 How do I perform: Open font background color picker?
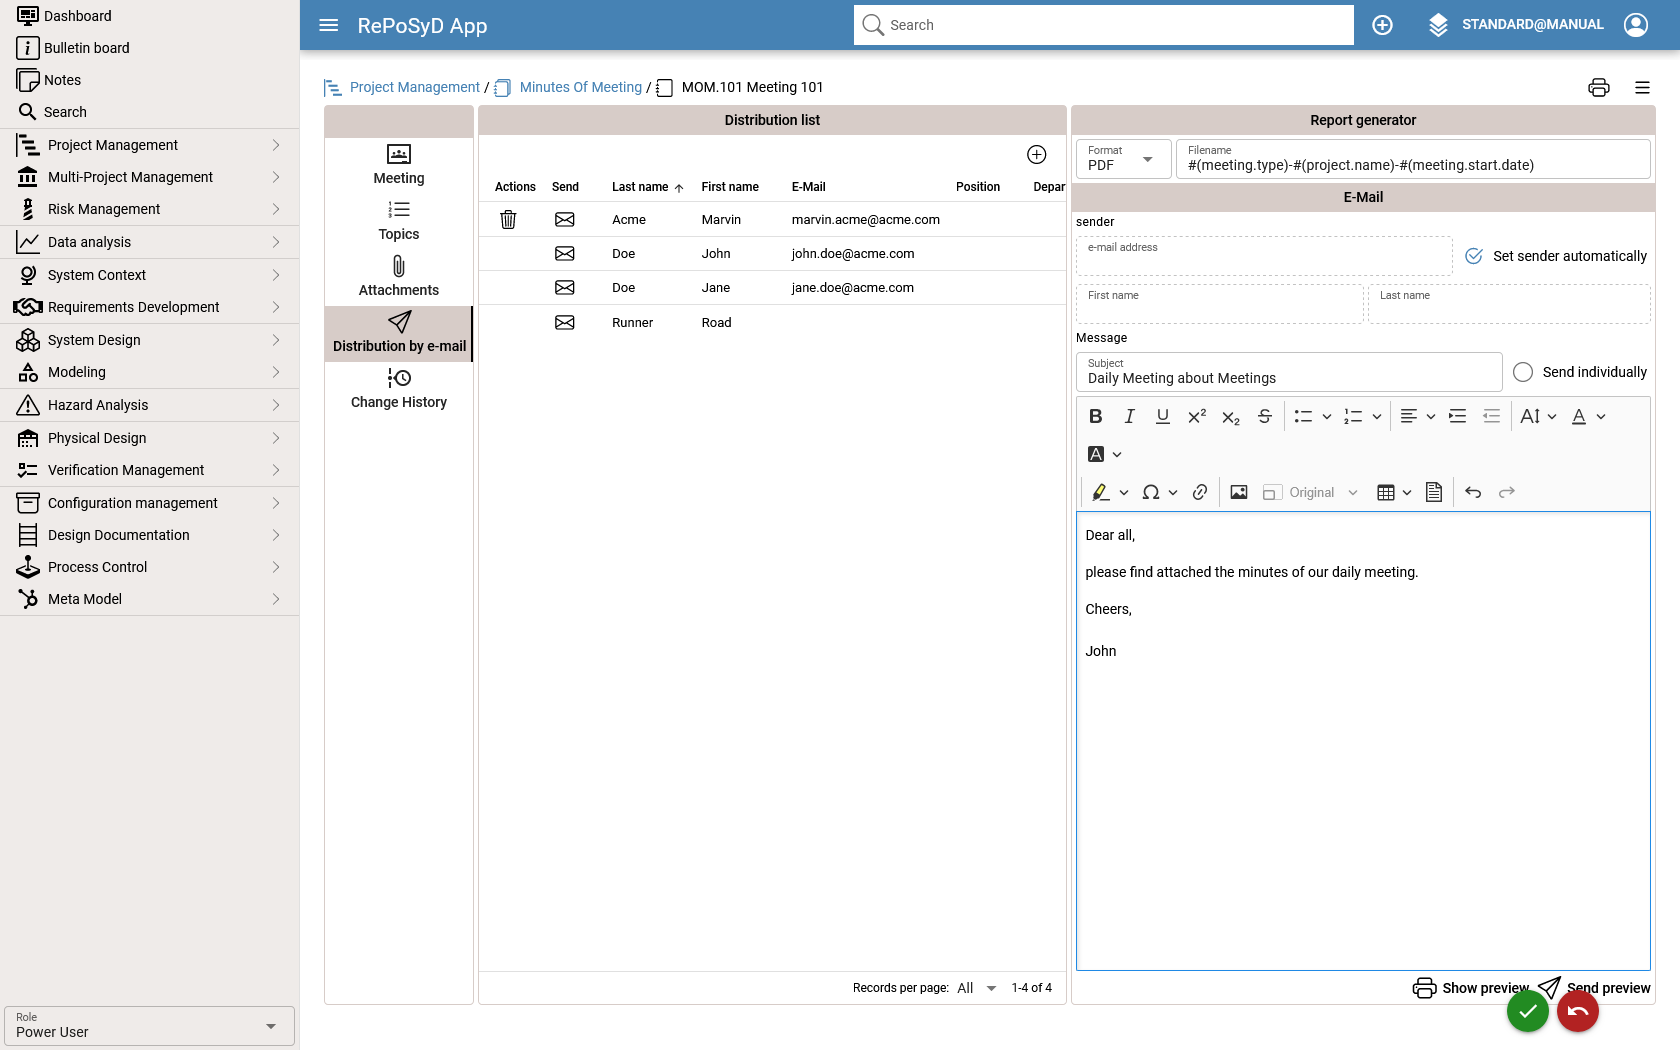(1105, 454)
